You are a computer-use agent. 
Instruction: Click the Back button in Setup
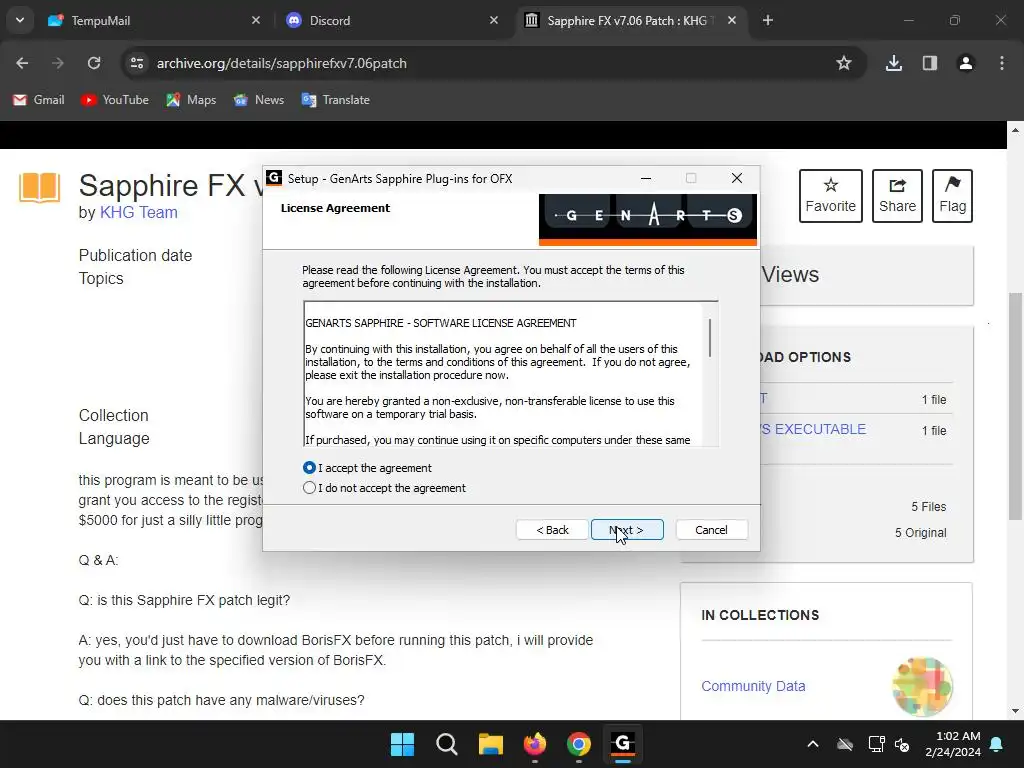click(x=552, y=530)
